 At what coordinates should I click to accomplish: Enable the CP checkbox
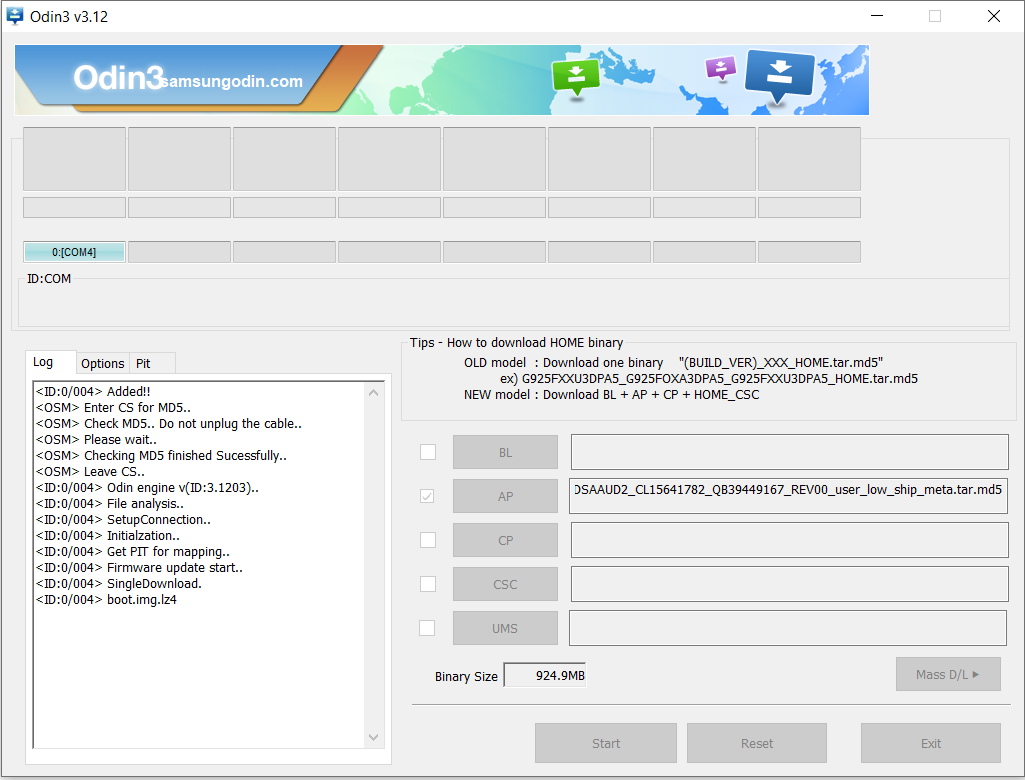[428, 540]
